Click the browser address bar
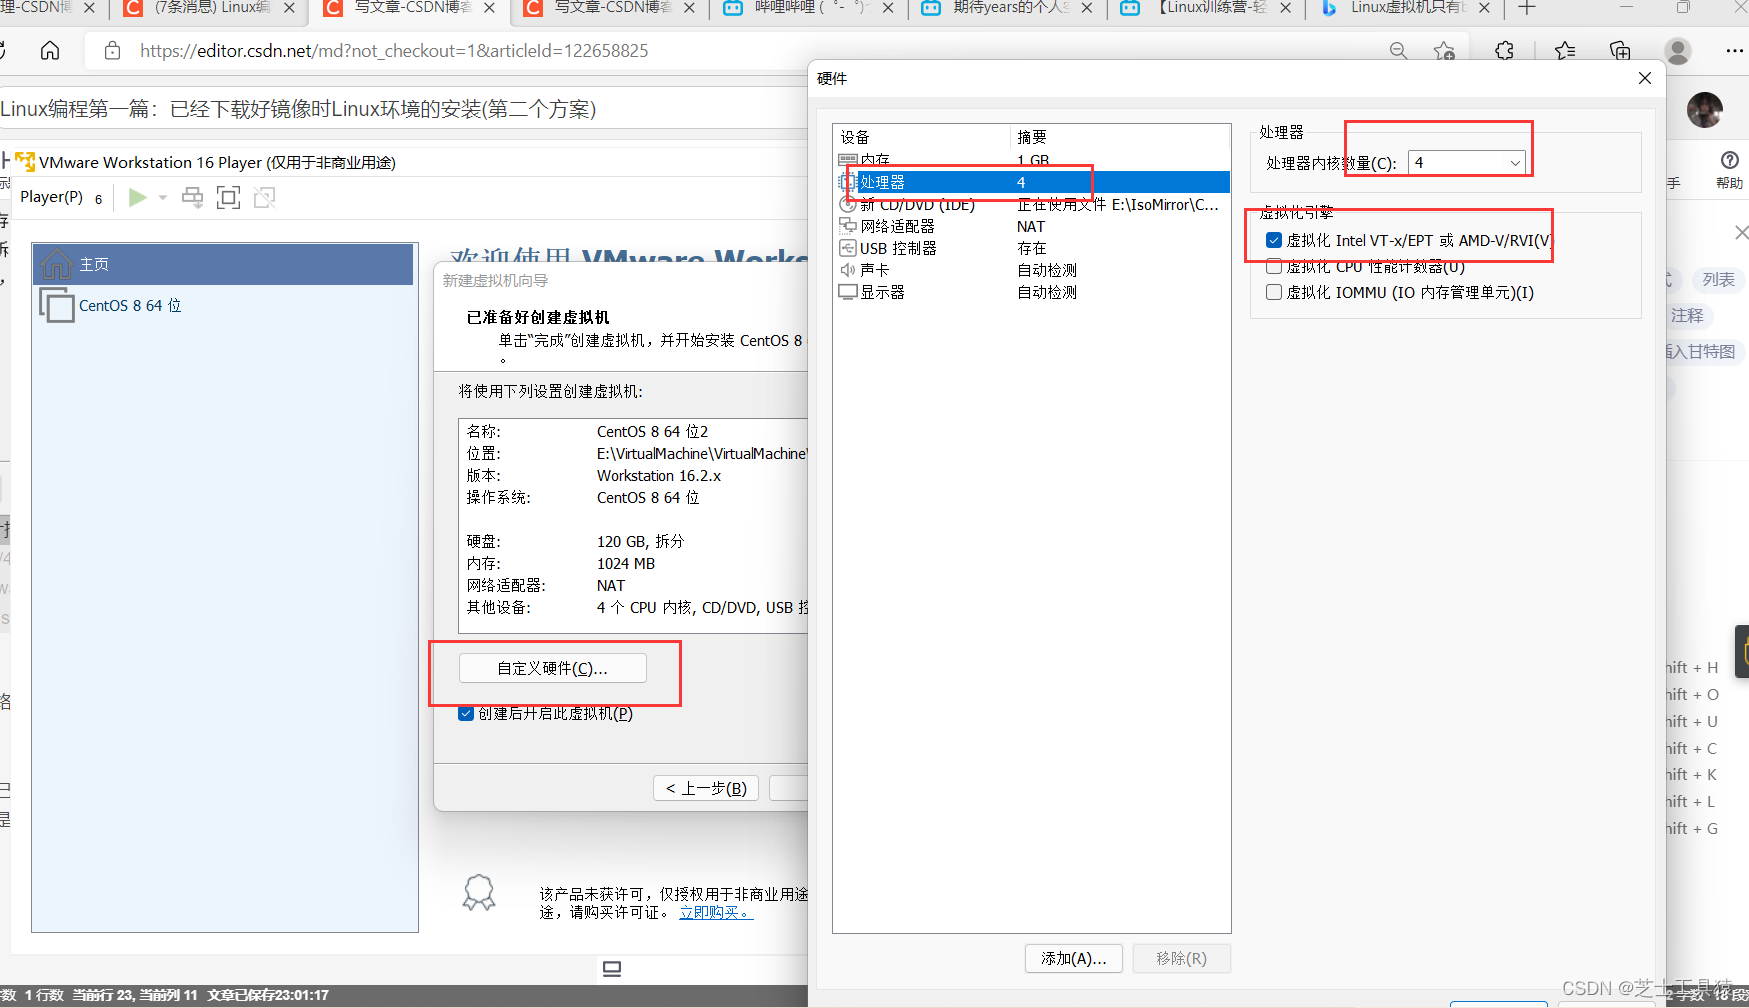 tap(400, 50)
